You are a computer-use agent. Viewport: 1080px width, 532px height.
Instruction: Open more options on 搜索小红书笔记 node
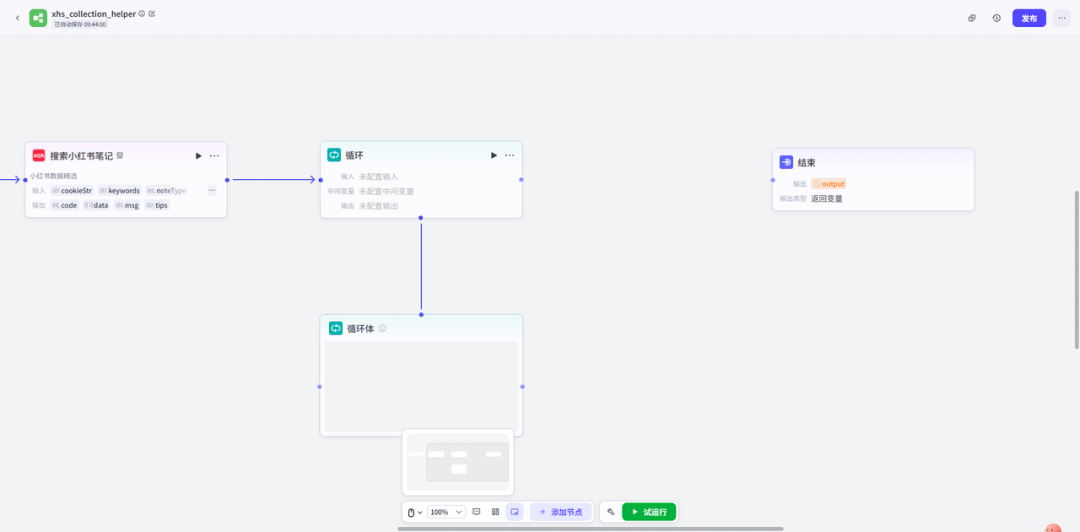[214, 156]
